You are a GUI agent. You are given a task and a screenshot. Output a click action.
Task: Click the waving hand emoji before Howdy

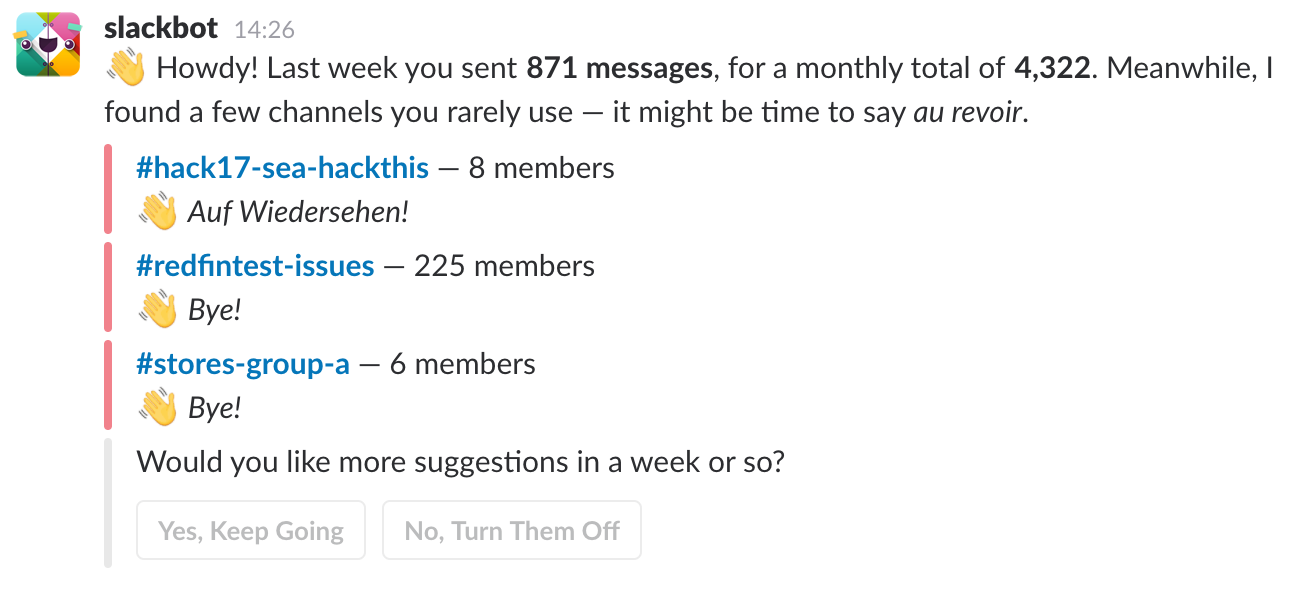(x=126, y=70)
